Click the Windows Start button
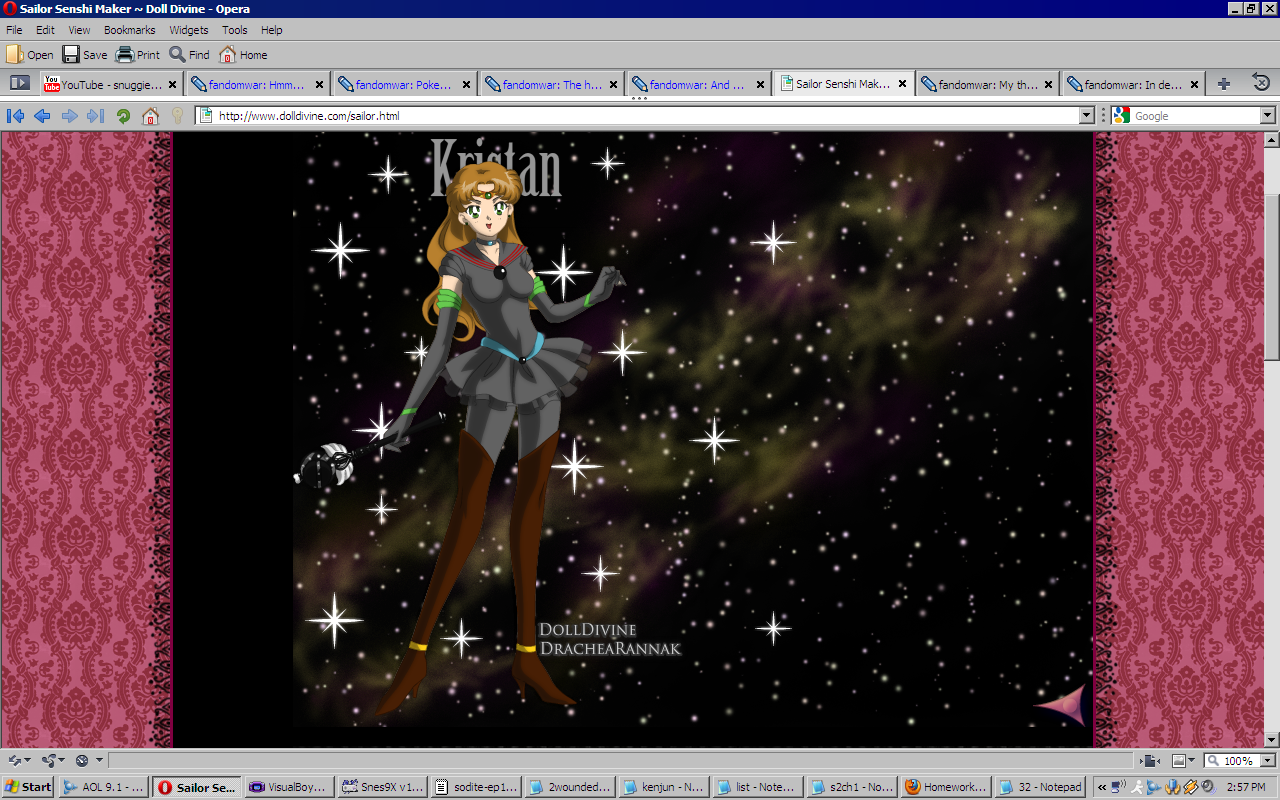This screenshot has width=1280, height=800. [28, 787]
